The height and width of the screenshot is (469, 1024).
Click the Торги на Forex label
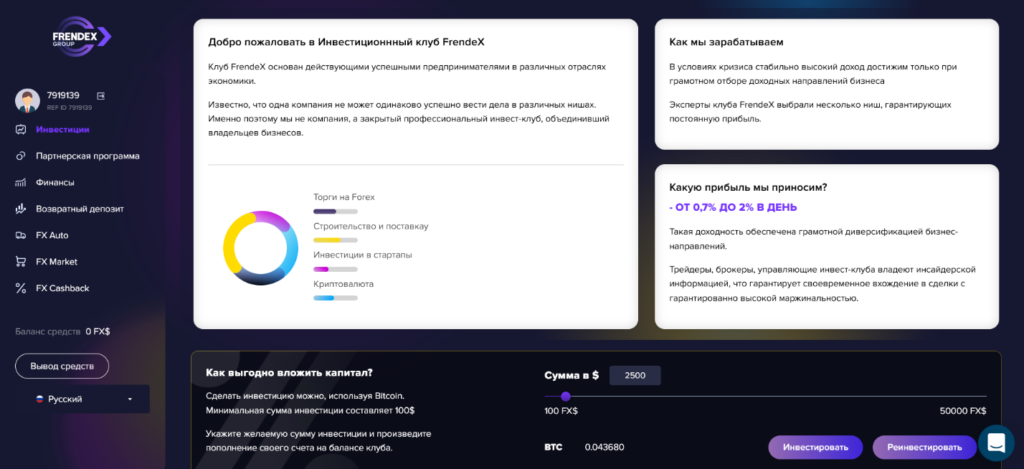pyautogui.click(x=344, y=197)
